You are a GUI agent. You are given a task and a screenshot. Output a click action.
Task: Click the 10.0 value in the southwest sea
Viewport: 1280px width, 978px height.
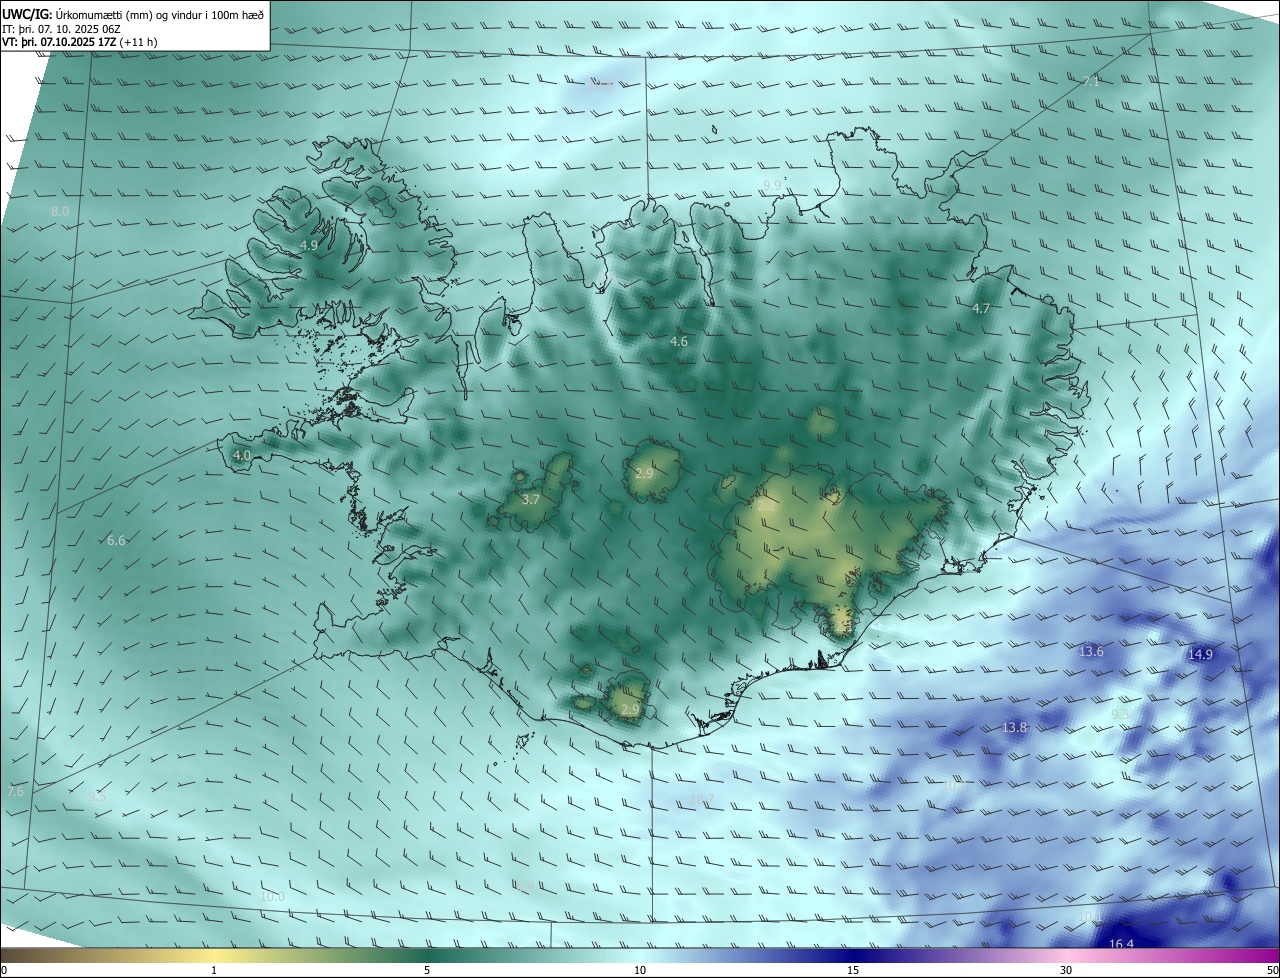tap(272, 897)
